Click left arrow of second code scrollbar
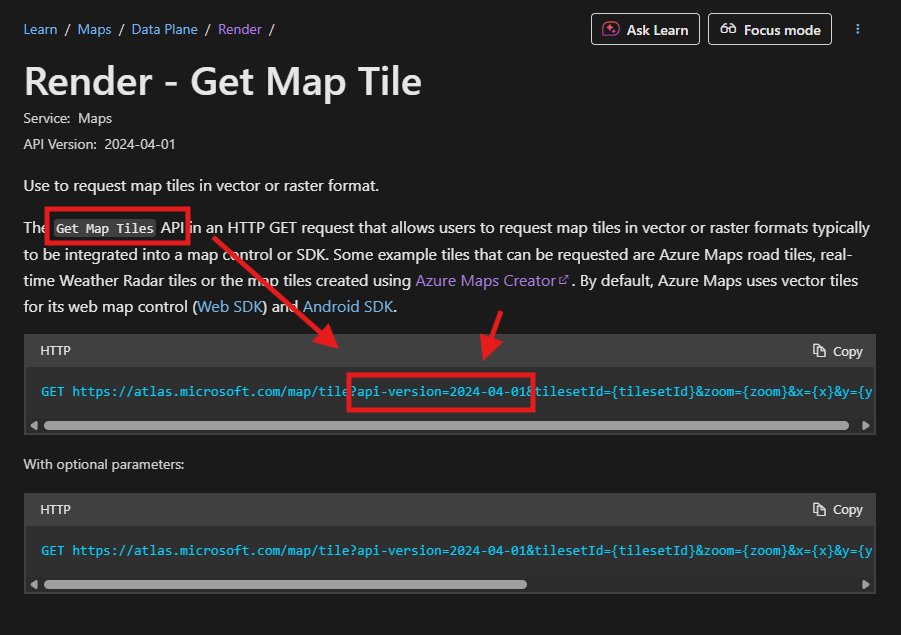Image resolution: width=901 pixels, height=635 pixels. coord(34,584)
